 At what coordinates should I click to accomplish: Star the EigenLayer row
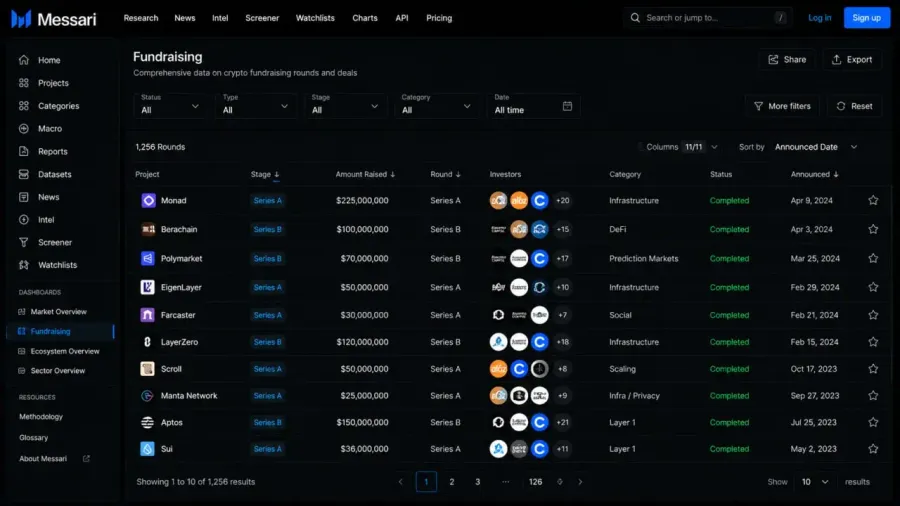tap(873, 287)
